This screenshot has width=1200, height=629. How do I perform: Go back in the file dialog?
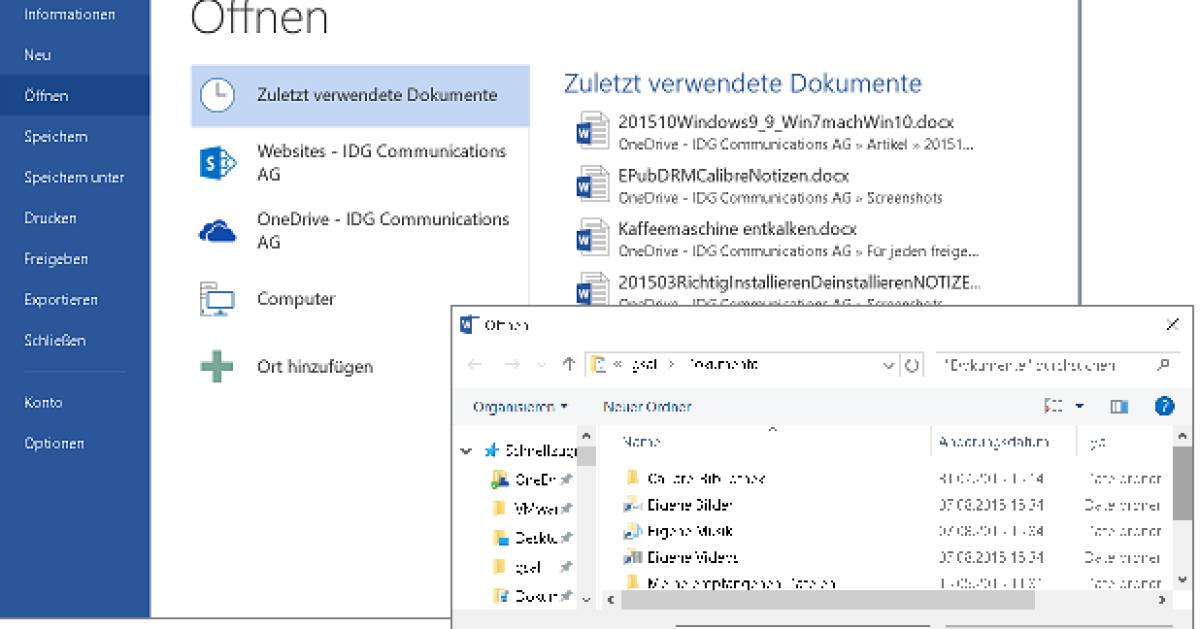coord(475,365)
